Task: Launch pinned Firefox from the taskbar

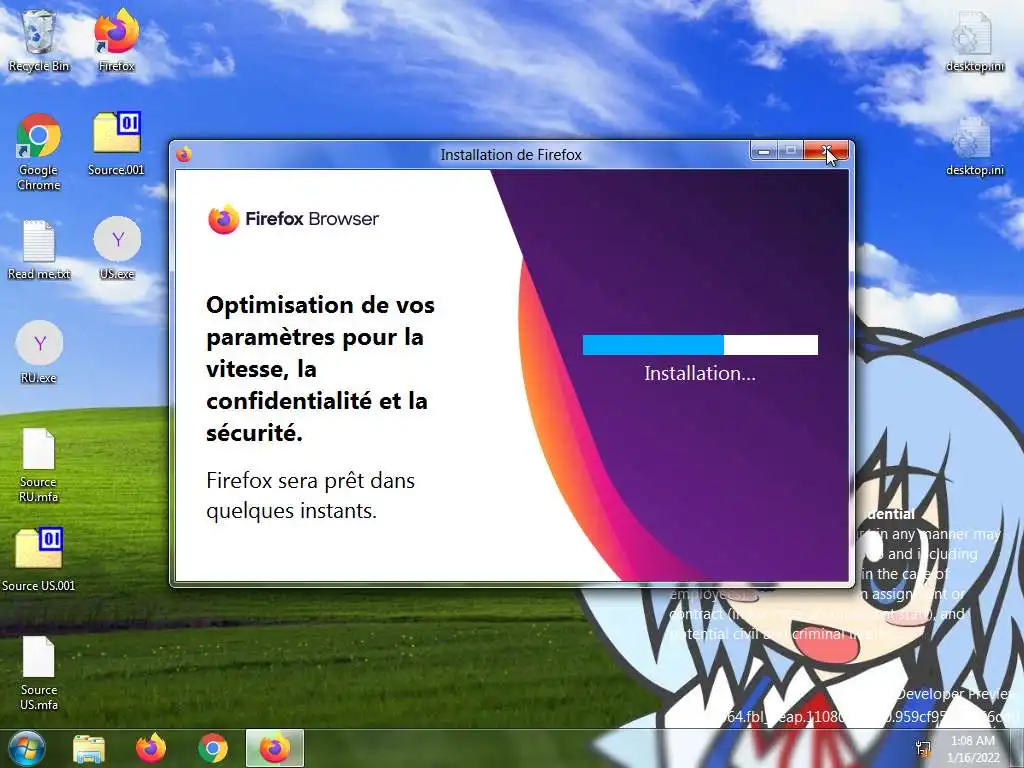Action: 150,748
